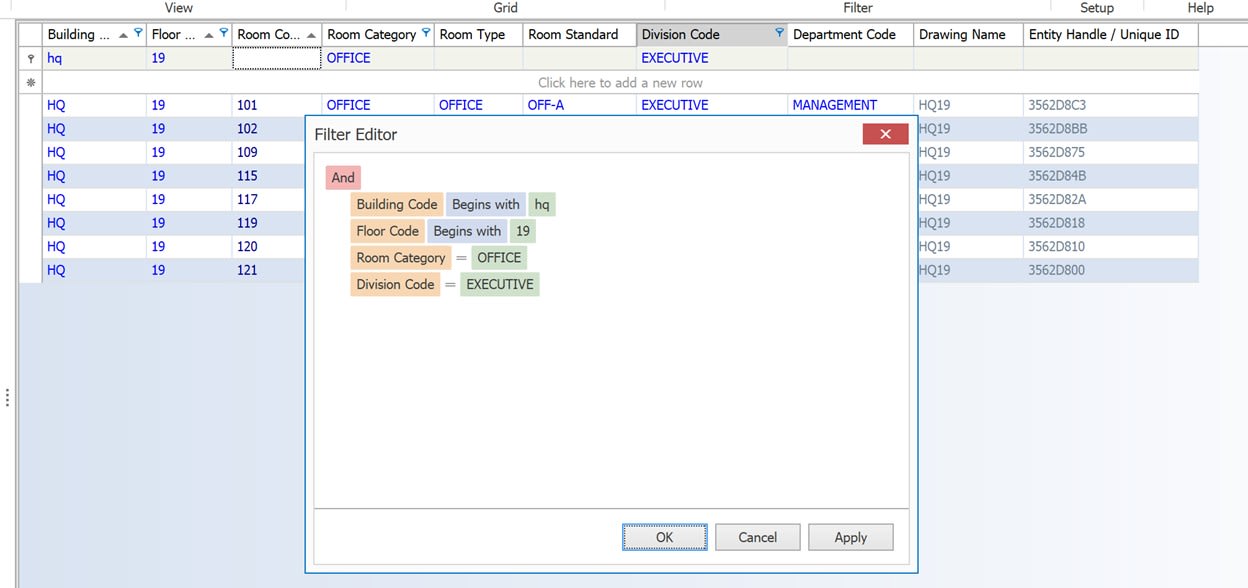Click the Entity Handle / Unique ID header
1248x588 pixels.
1110,34
